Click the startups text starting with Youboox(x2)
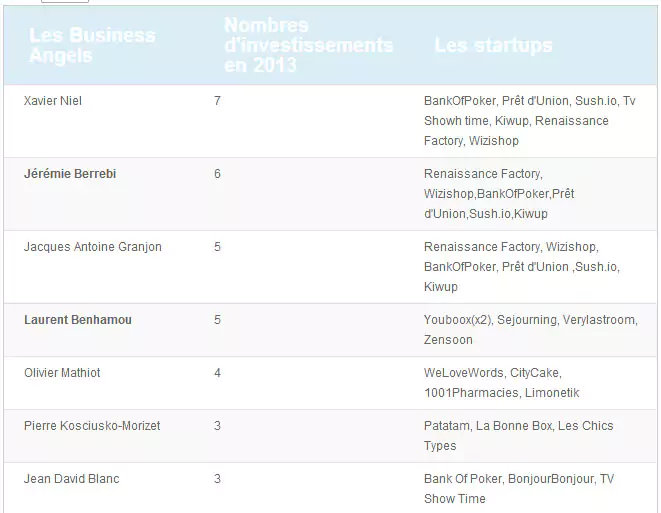Viewport: 661px width, 513px height. (x=530, y=330)
